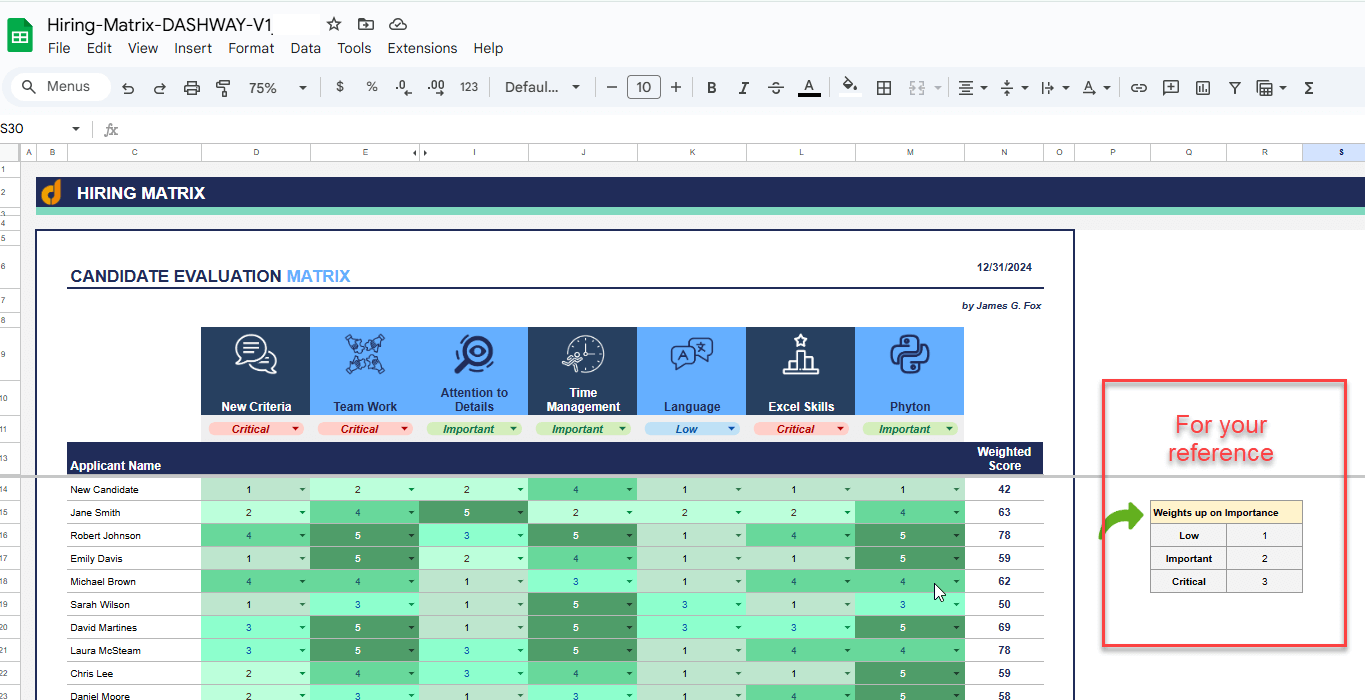Toggle bold formatting in the toolbar
The height and width of the screenshot is (700, 1365).
711,87
